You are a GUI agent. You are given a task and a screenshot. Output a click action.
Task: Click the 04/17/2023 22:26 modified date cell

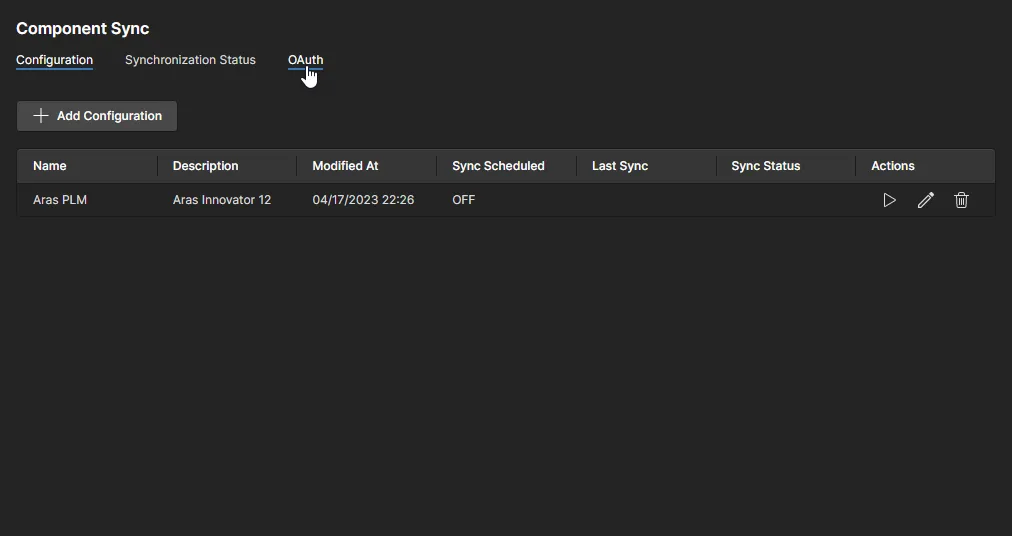point(363,200)
